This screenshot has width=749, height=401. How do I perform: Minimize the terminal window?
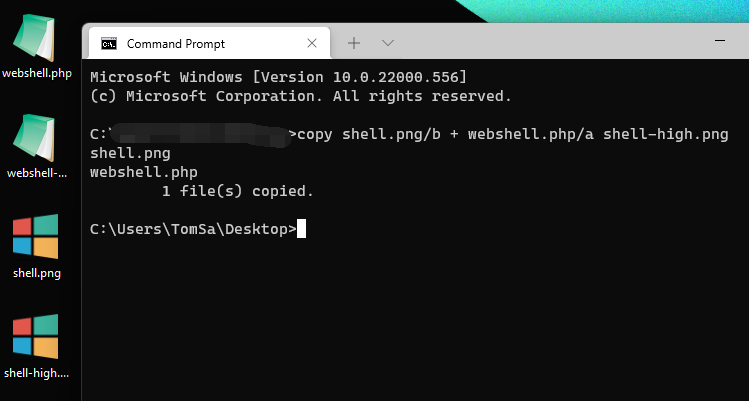(719, 41)
